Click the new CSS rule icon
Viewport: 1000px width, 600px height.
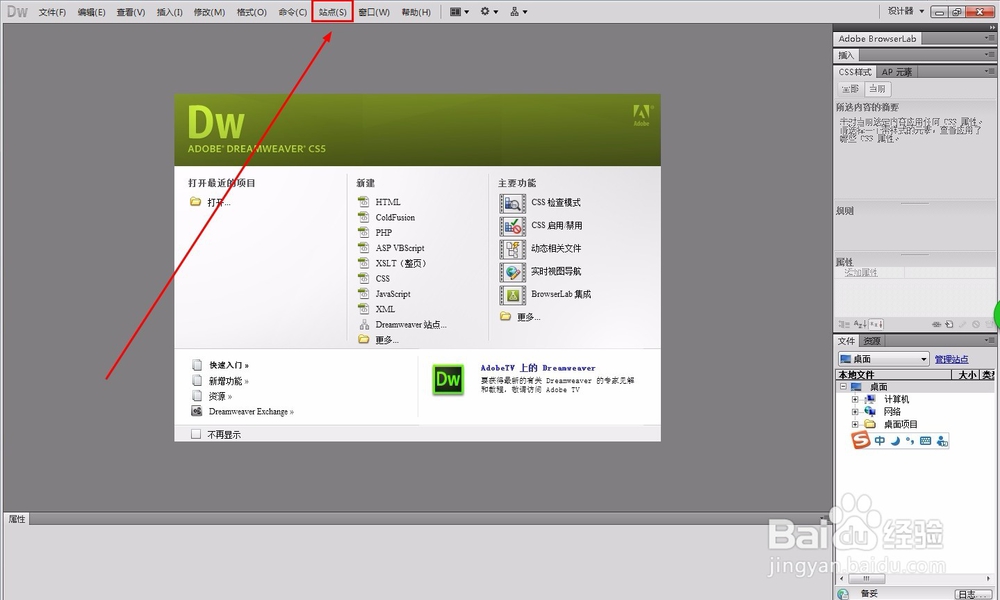click(x=949, y=325)
